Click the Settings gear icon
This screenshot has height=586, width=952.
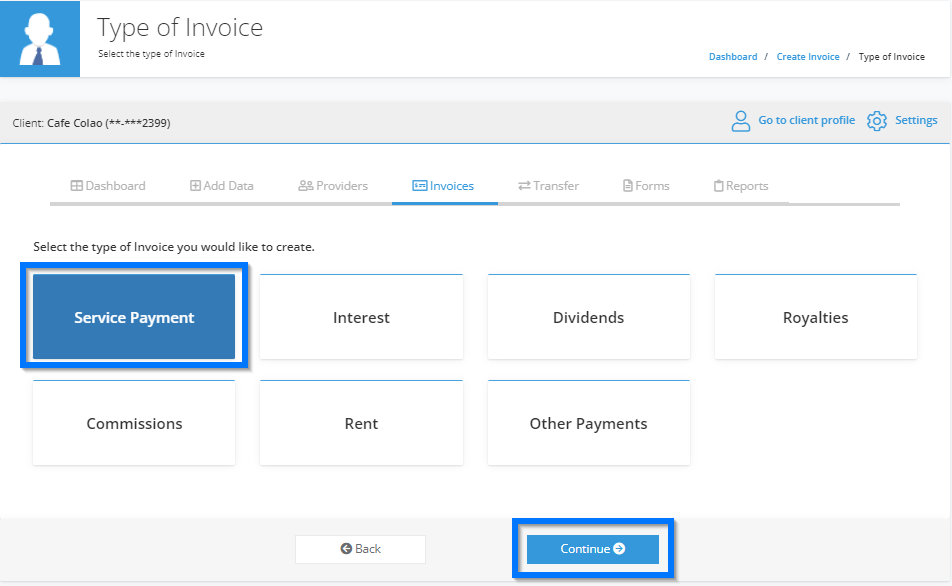tap(876, 121)
